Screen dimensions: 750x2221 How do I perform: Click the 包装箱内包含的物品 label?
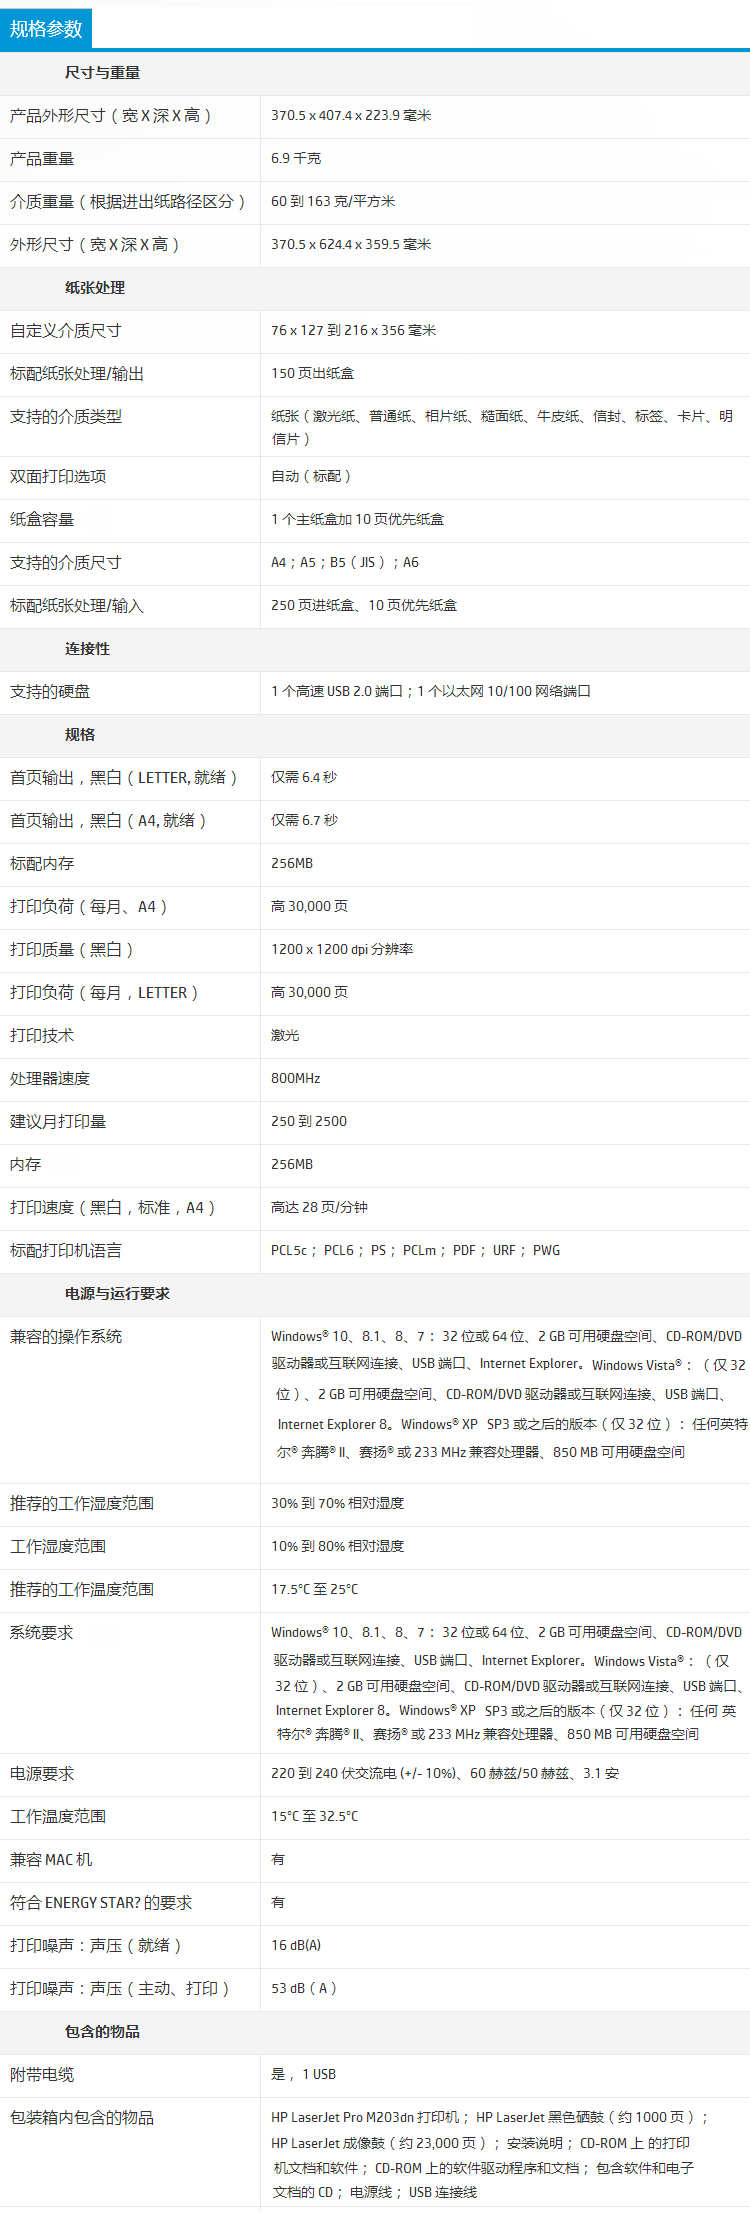pyautogui.click(x=82, y=2118)
